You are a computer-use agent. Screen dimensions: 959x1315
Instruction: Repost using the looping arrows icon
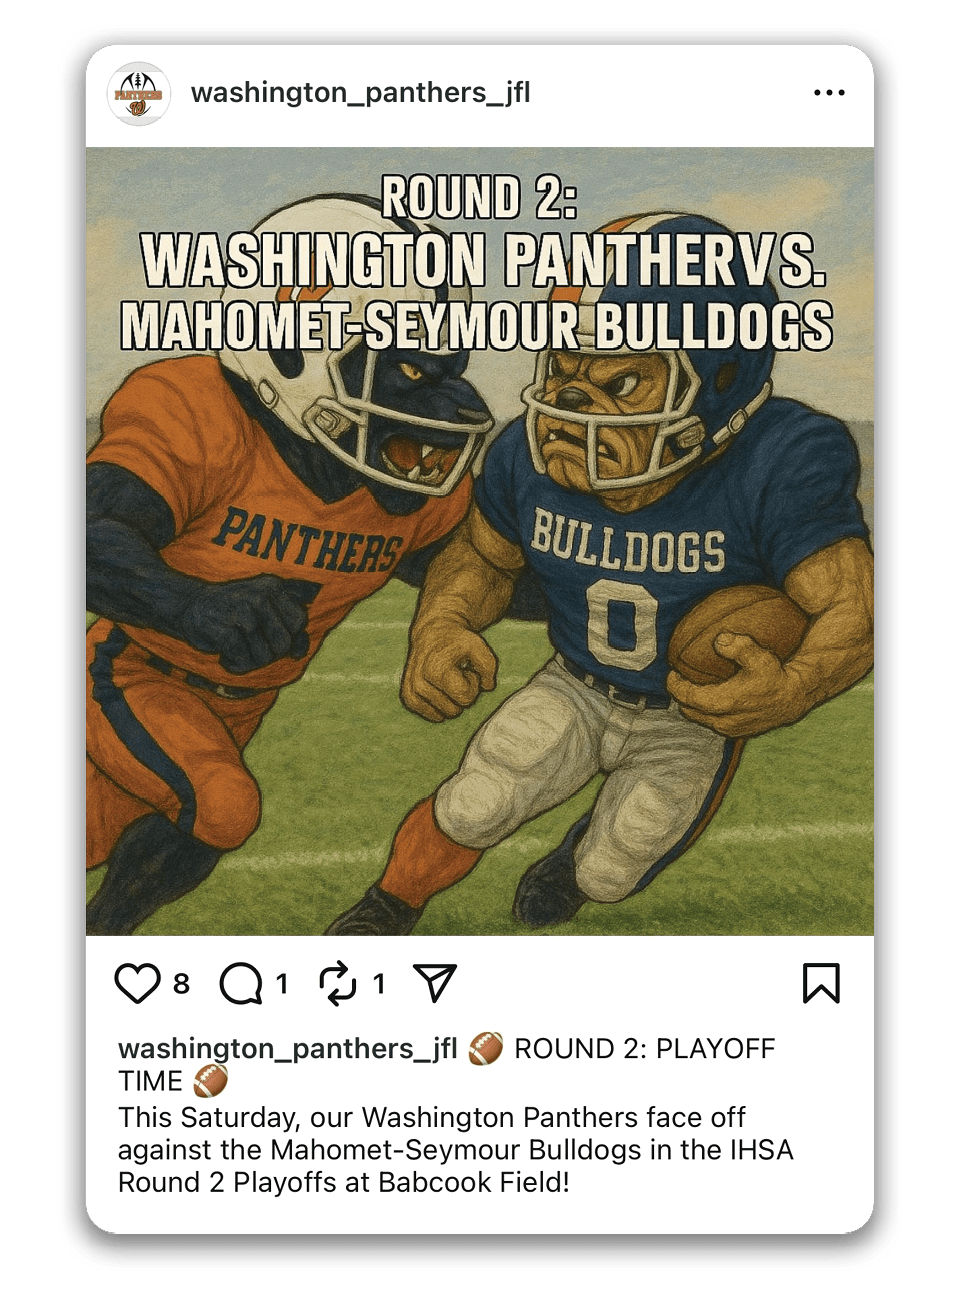click(x=338, y=983)
